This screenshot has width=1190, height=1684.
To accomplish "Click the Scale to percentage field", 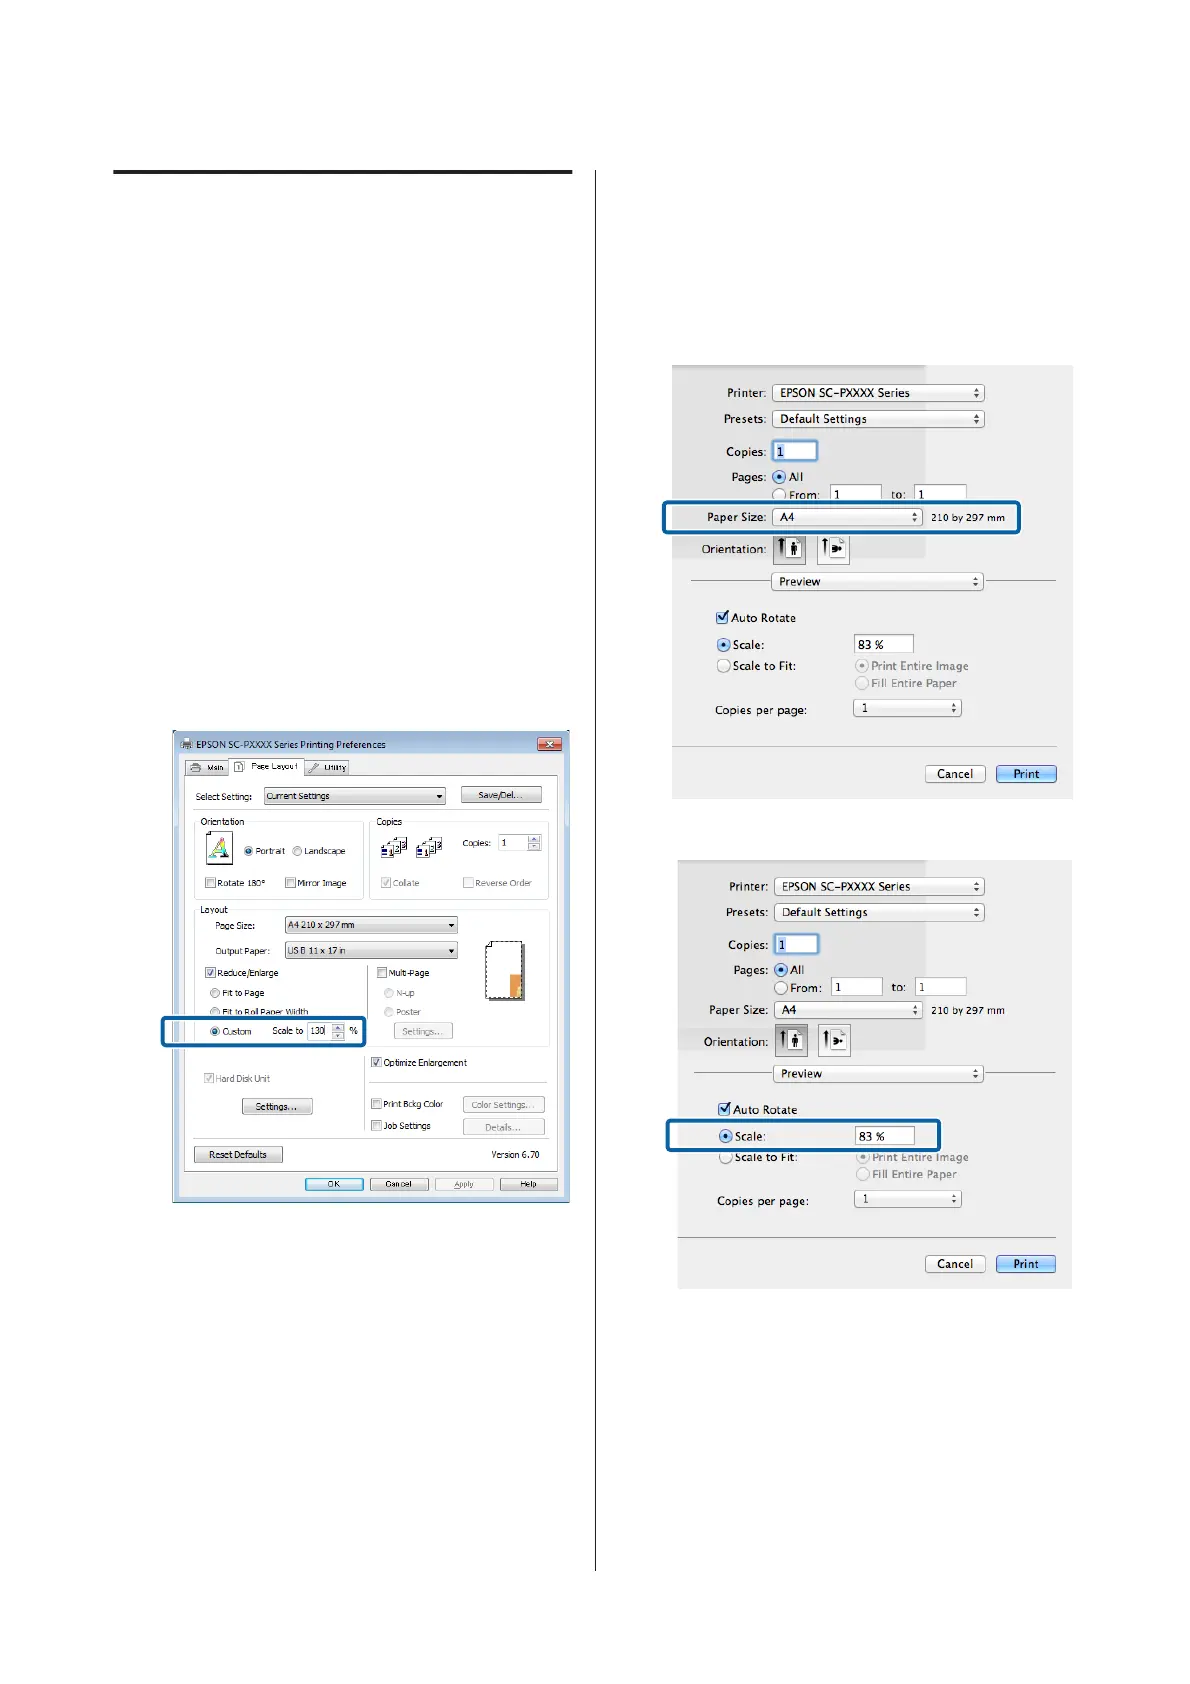I will tap(319, 1030).
